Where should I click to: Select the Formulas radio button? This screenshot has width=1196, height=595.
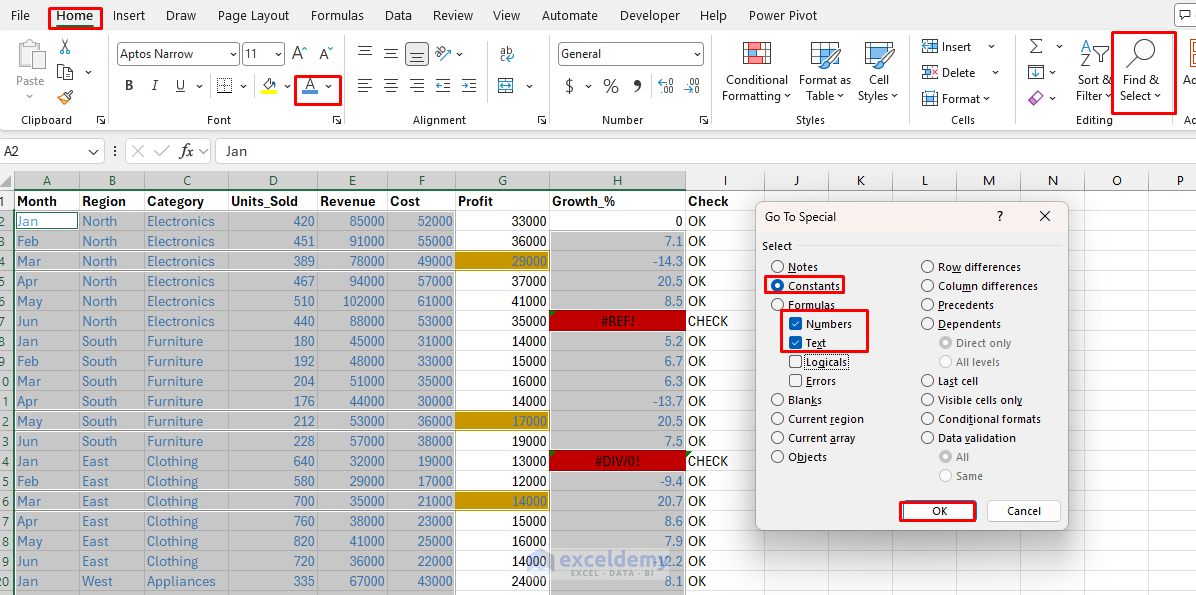point(777,305)
